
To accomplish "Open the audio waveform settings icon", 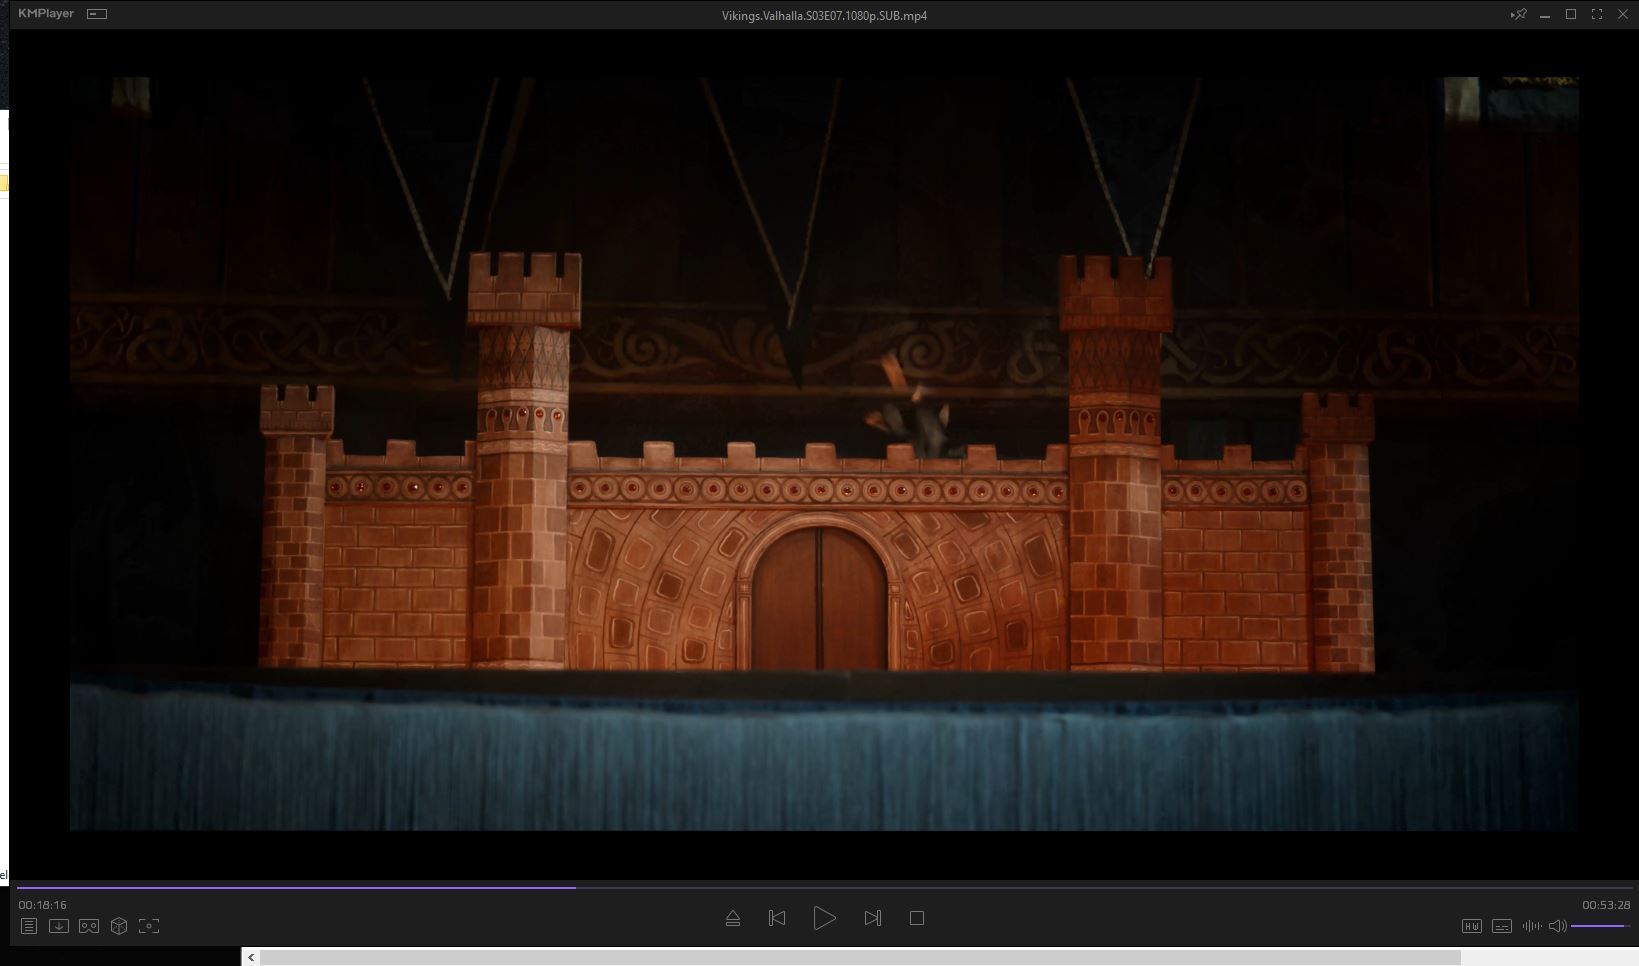I will point(1531,926).
